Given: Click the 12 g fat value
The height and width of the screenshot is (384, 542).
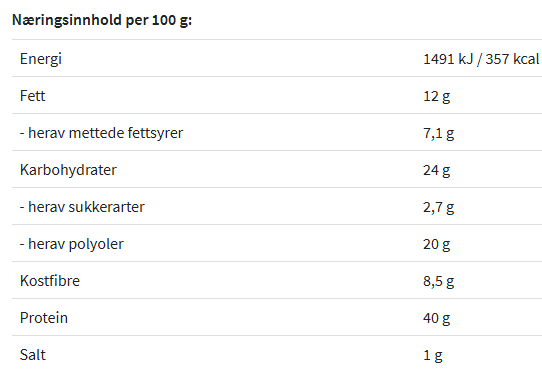Looking at the screenshot, I should pos(437,96).
